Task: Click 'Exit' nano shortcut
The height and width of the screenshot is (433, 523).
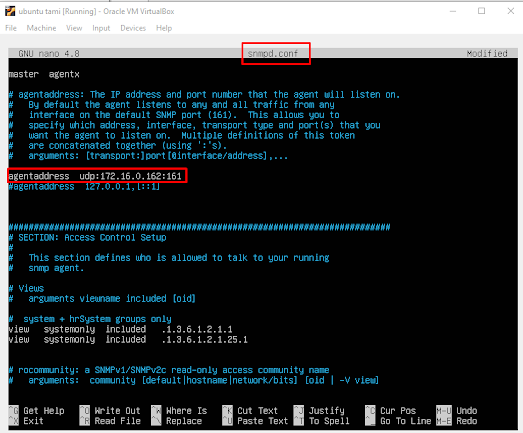Action: pos(26,421)
